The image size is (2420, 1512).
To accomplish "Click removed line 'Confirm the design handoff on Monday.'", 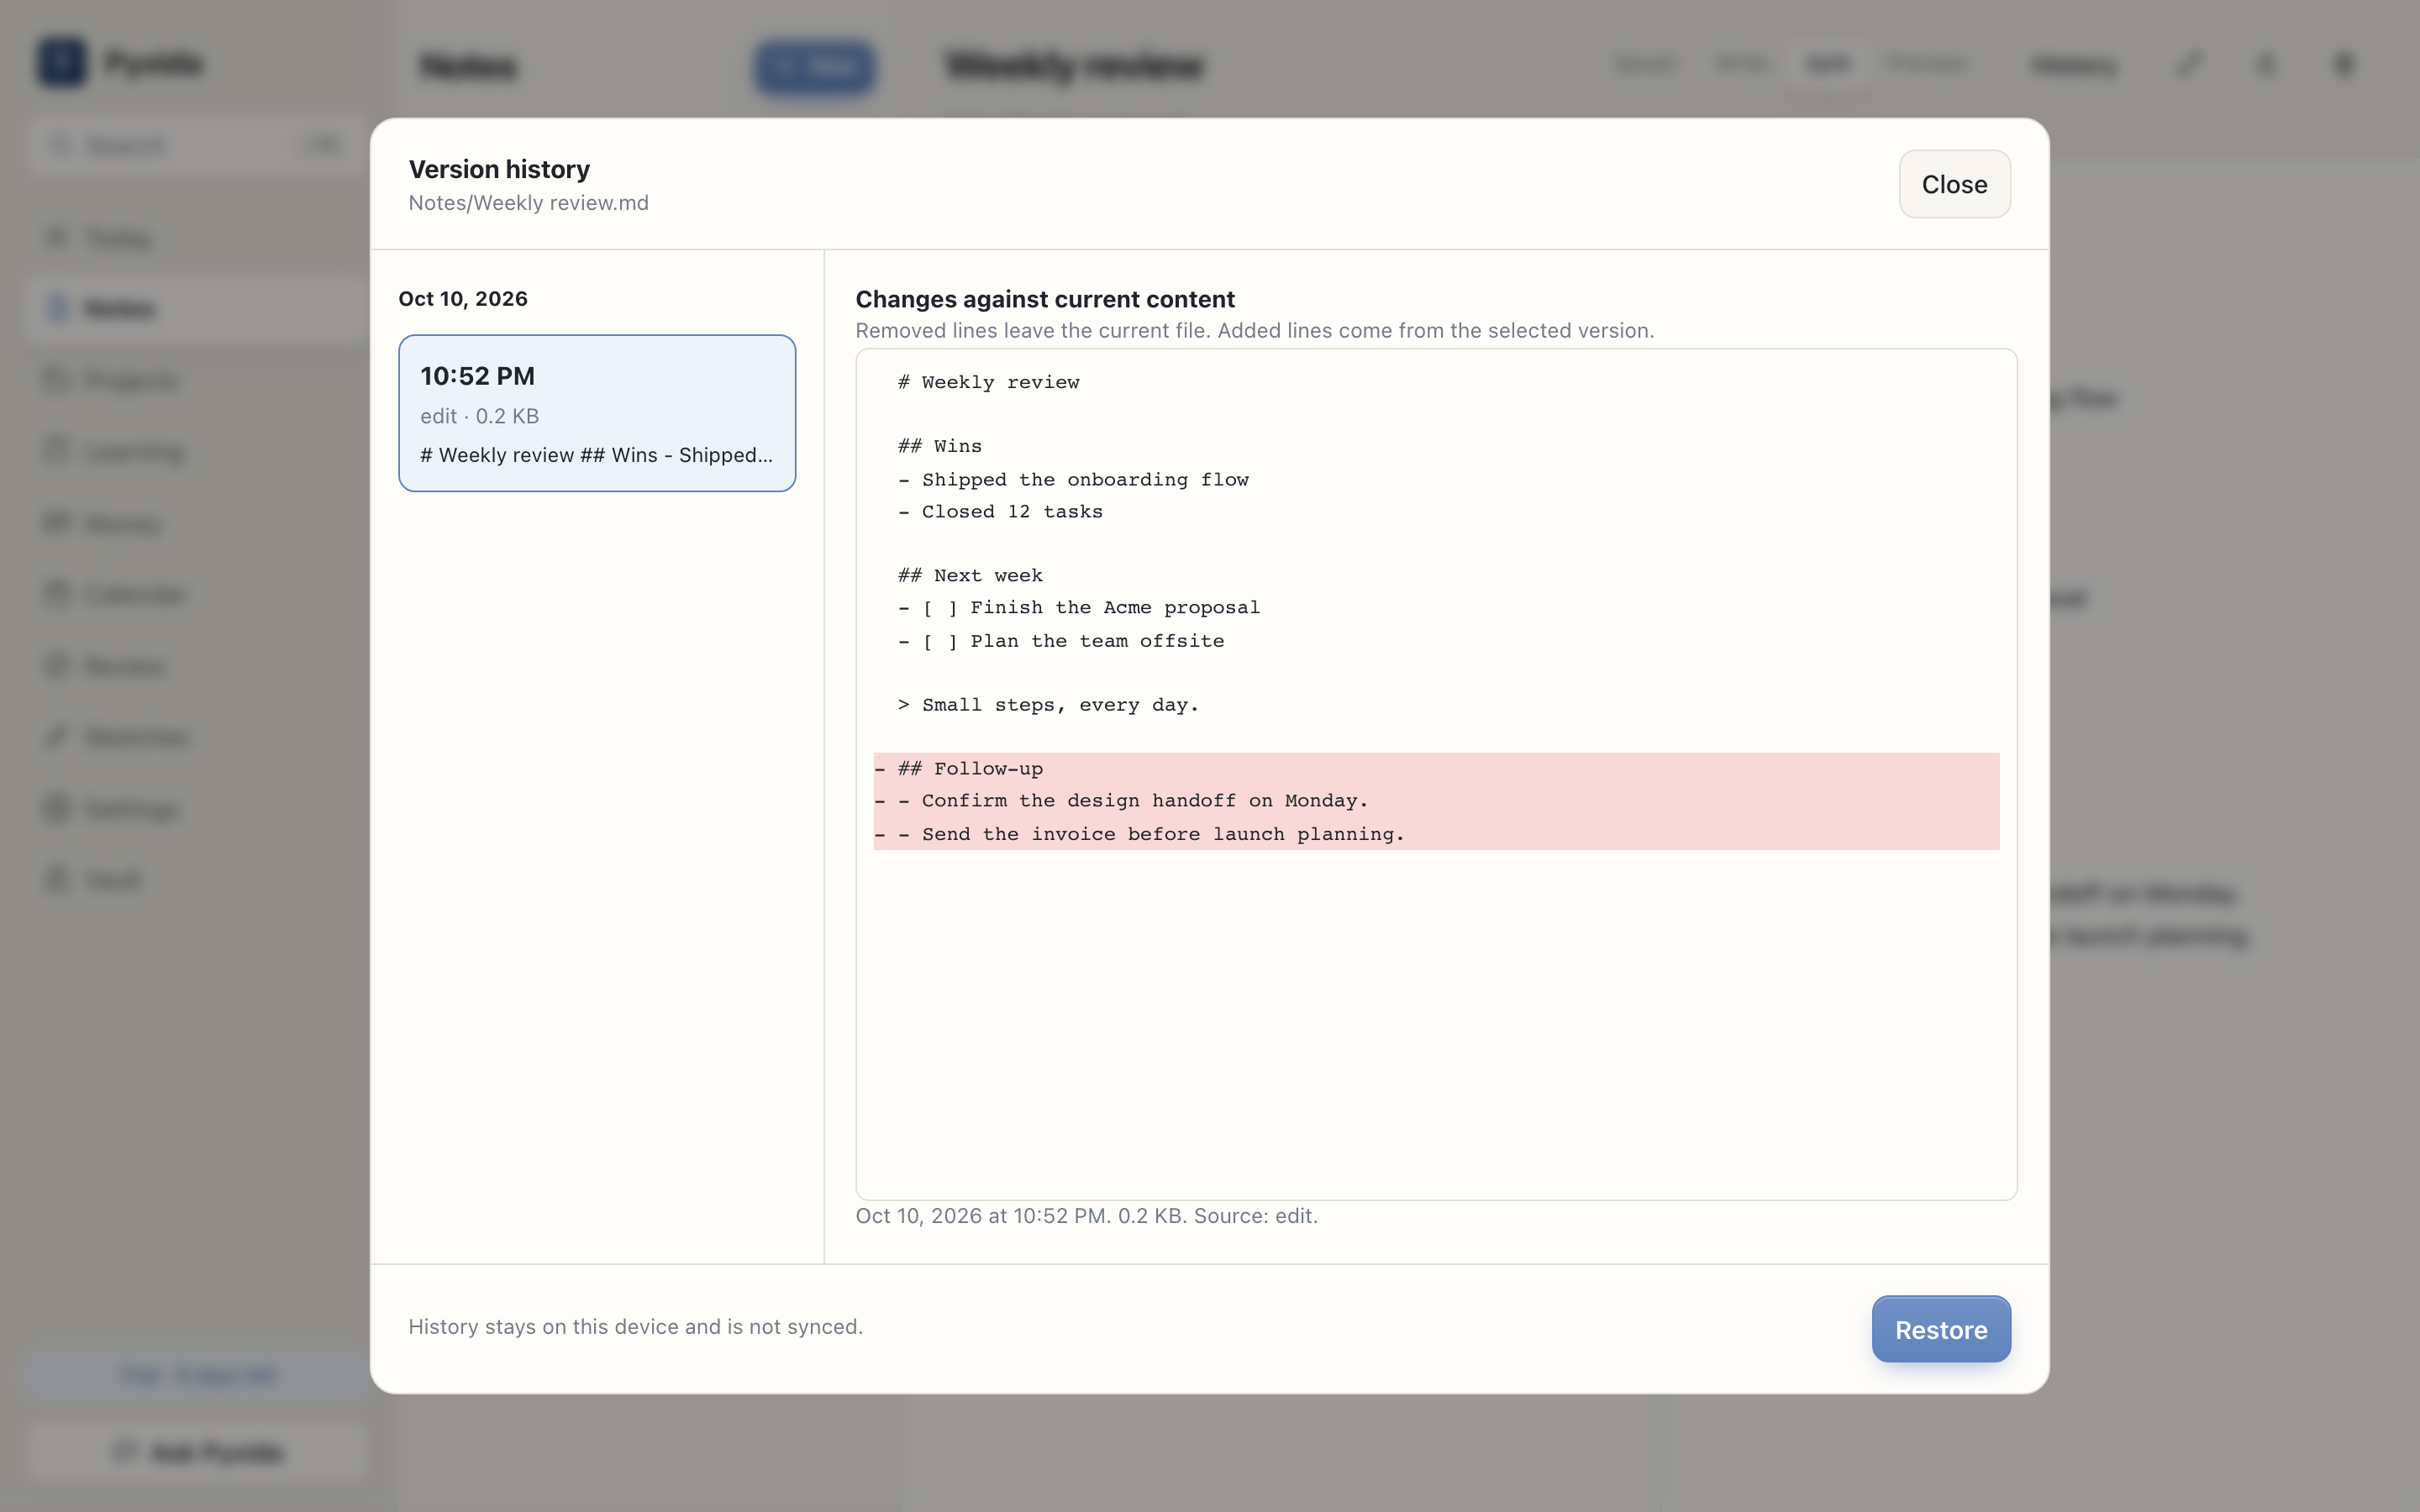I will [1436, 800].
